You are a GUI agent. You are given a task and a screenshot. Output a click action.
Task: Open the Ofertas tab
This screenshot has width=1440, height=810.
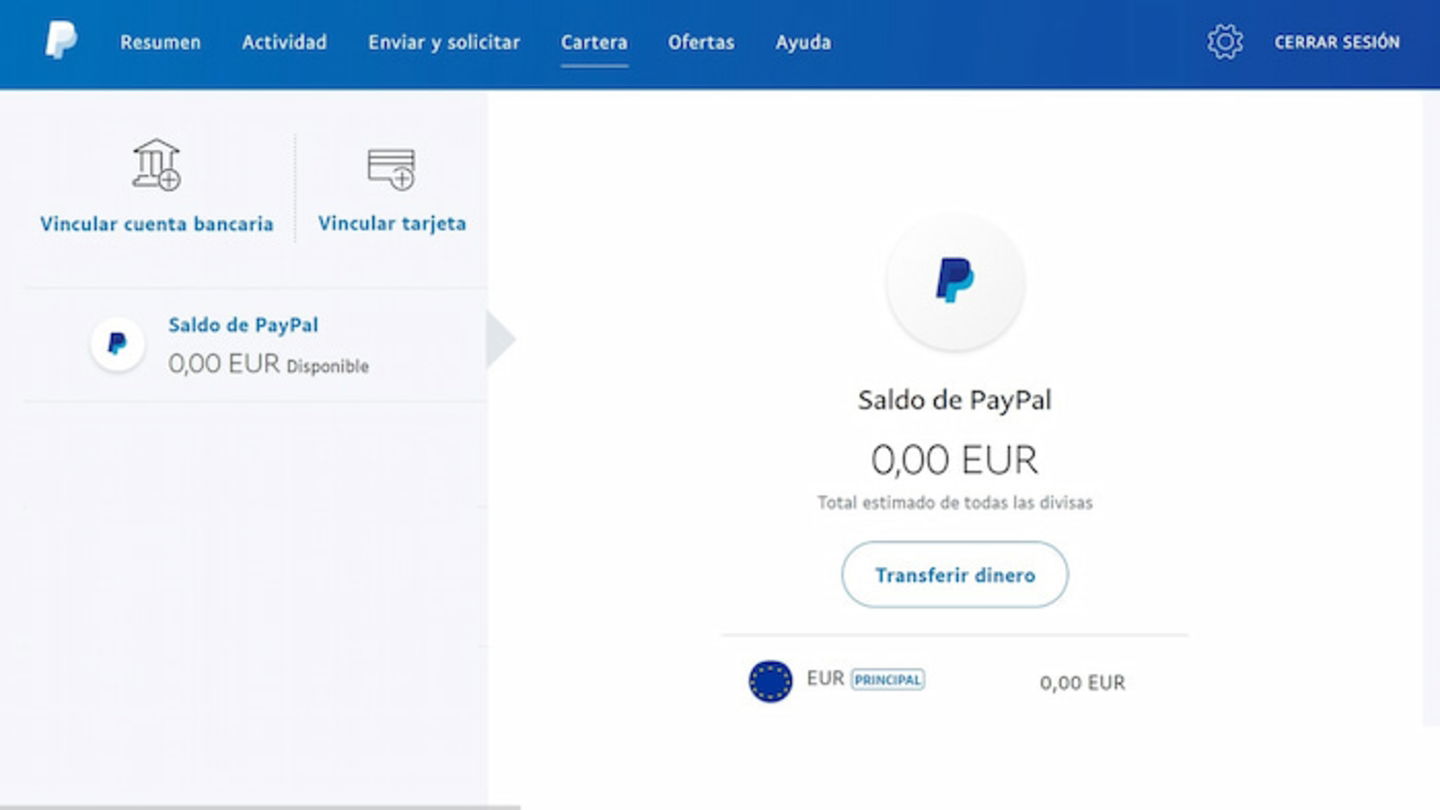(701, 42)
